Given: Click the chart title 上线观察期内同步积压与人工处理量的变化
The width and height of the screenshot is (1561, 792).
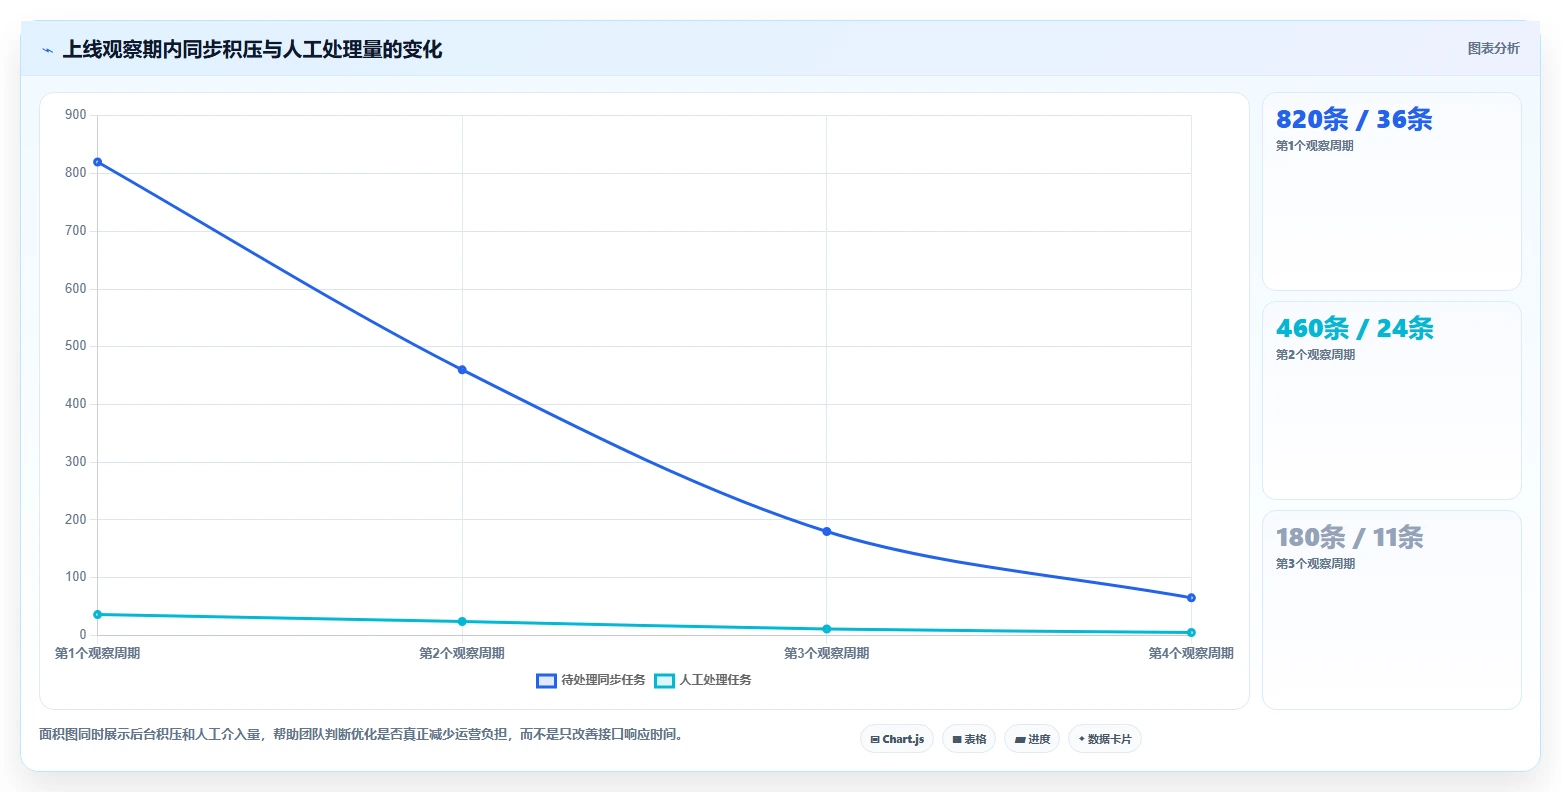Looking at the screenshot, I should click(252, 50).
